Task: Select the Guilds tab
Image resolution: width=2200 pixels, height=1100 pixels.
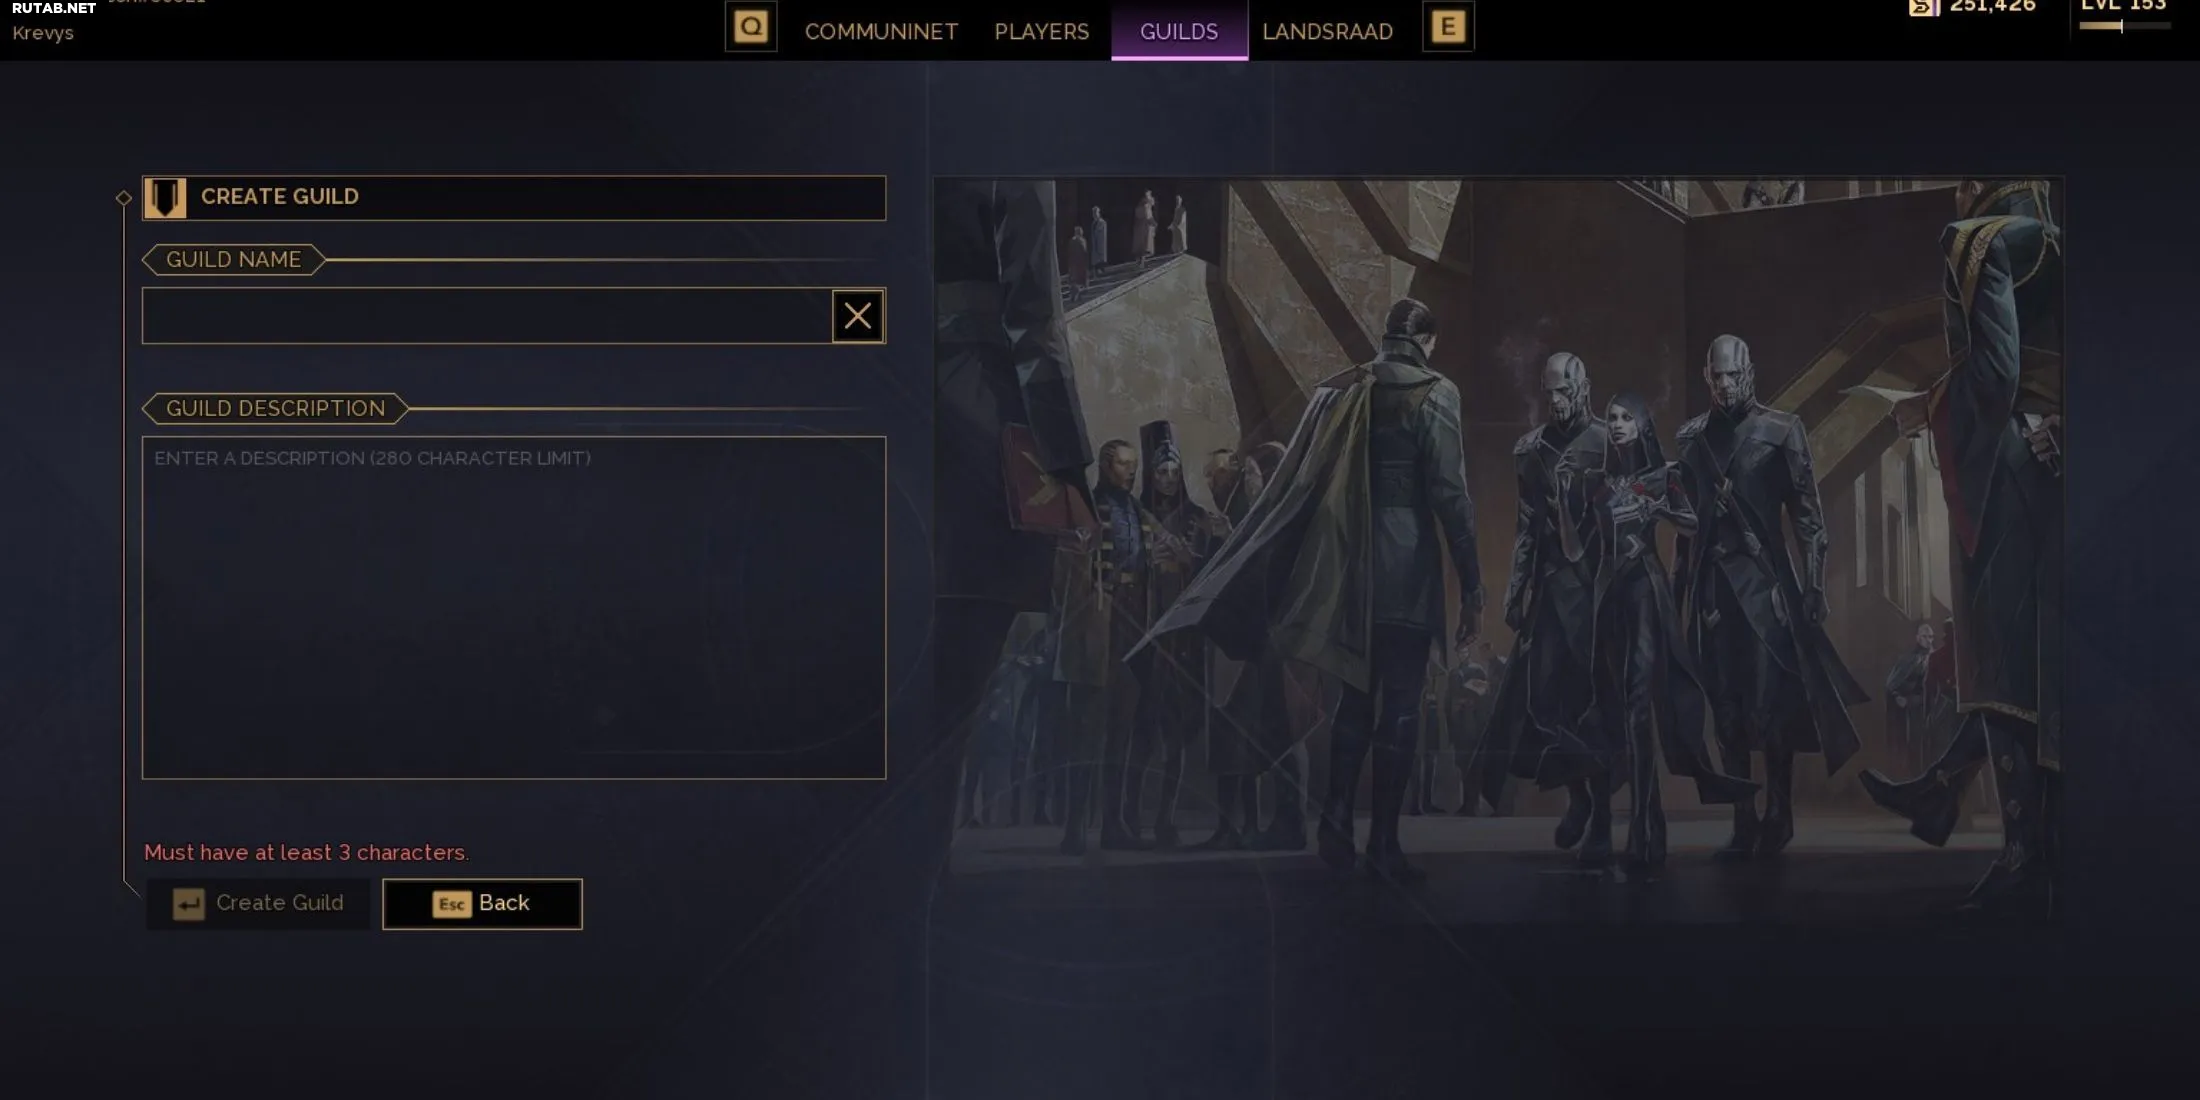Action: point(1179,31)
